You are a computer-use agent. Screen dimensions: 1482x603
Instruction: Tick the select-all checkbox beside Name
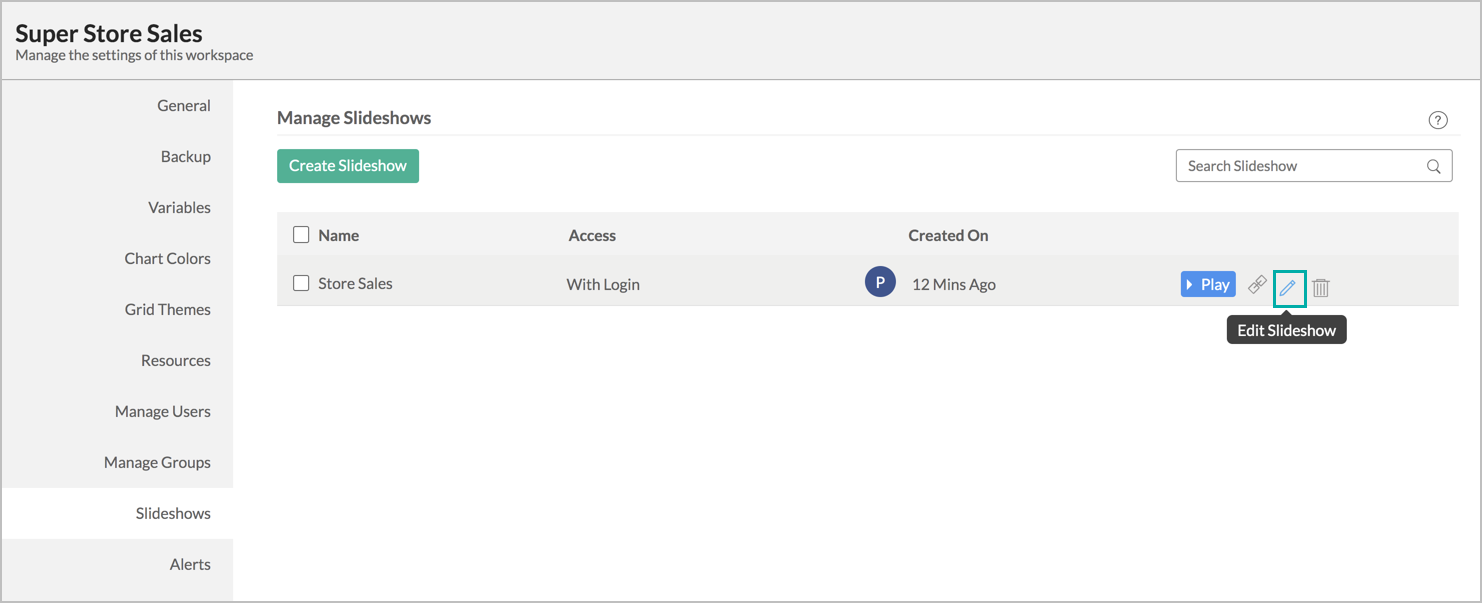click(x=301, y=235)
